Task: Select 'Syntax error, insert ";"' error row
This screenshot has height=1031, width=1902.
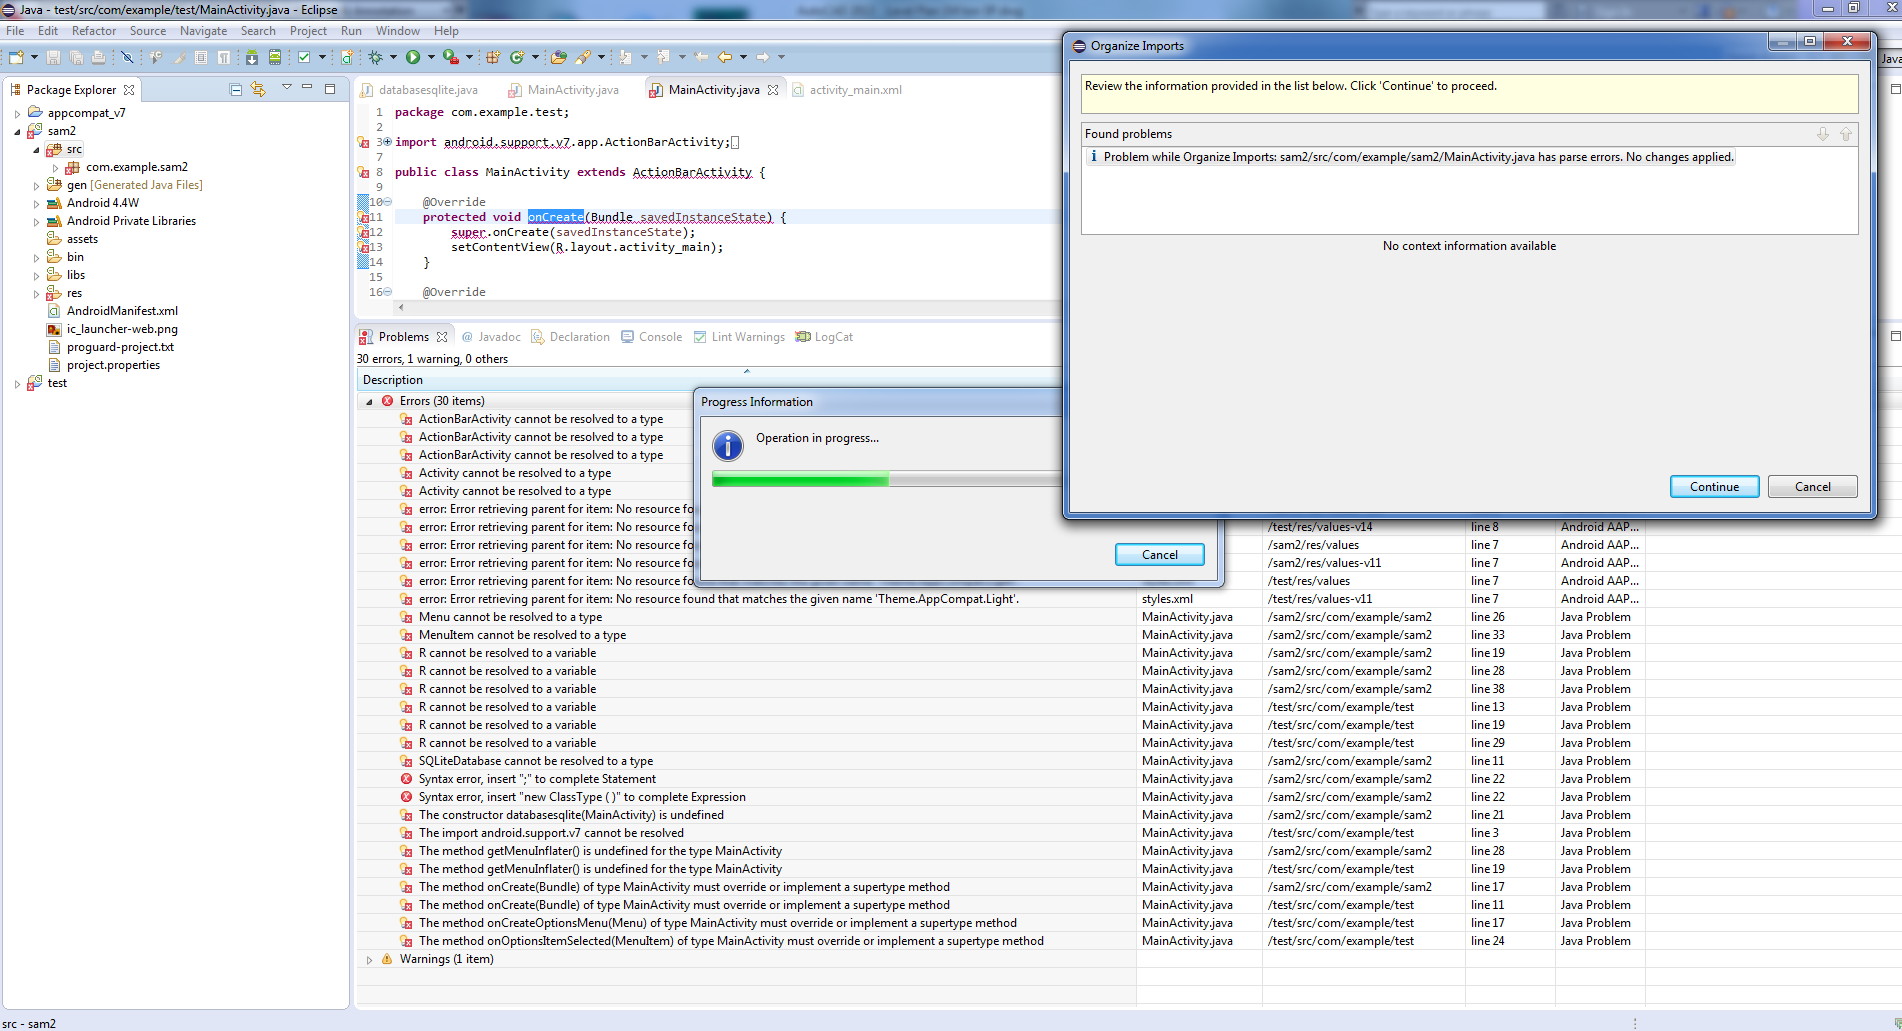Action: pyautogui.click(x=537, y=779)
